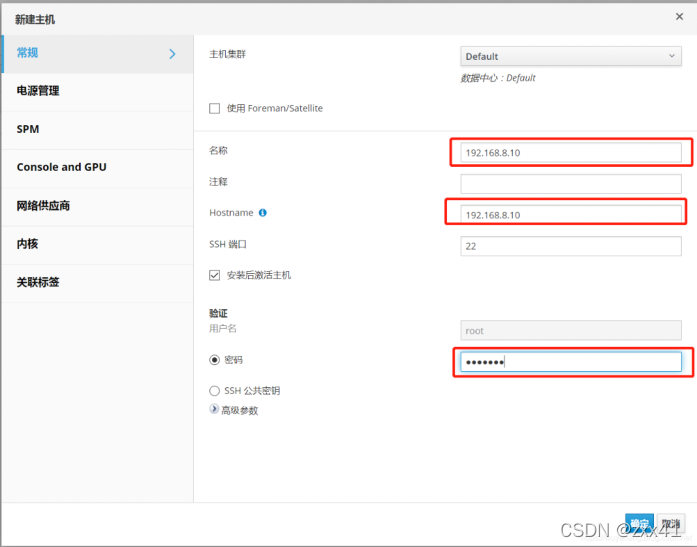Image resolution: width=697 pixels, height=547 pixels.
Task: Focus the password input field
Action: 571,362
